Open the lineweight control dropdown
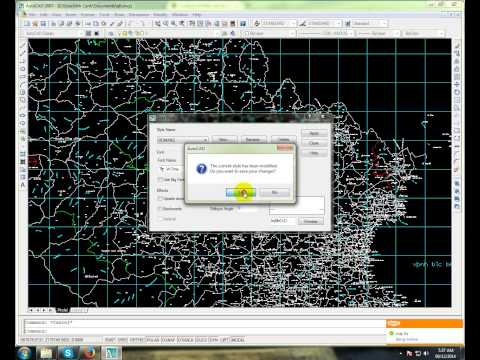The width and height of the screenshot is (480, 360). (x=378, y=33)
